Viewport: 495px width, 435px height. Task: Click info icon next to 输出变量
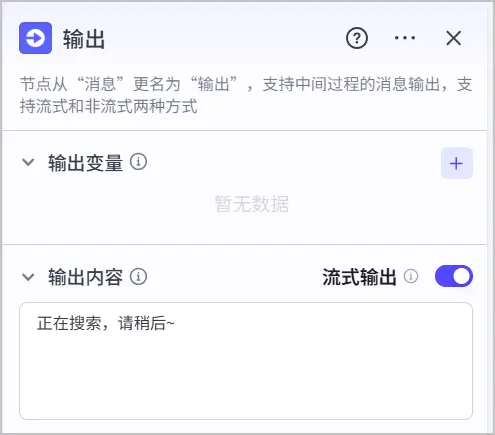[x=138, y=162]
